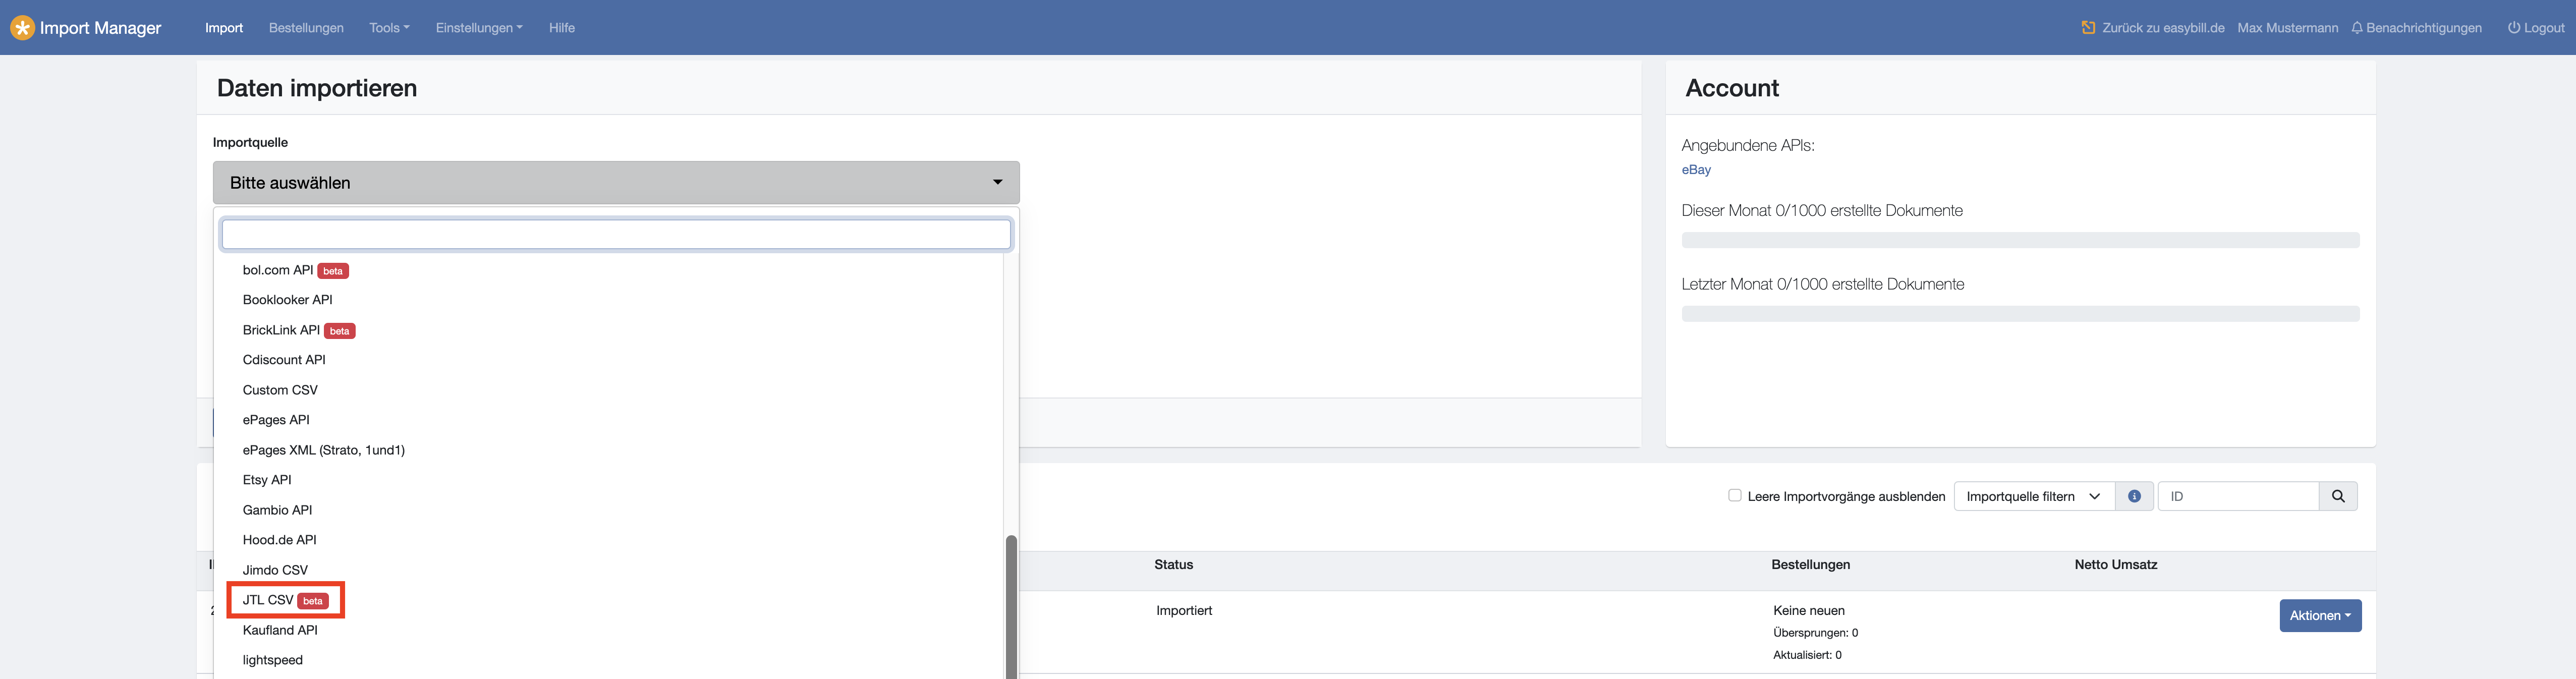Viewport: 2576px width, 679px height.
Task: Click the bell icon for Benachrichtigungen
Action: [2357, 28]
